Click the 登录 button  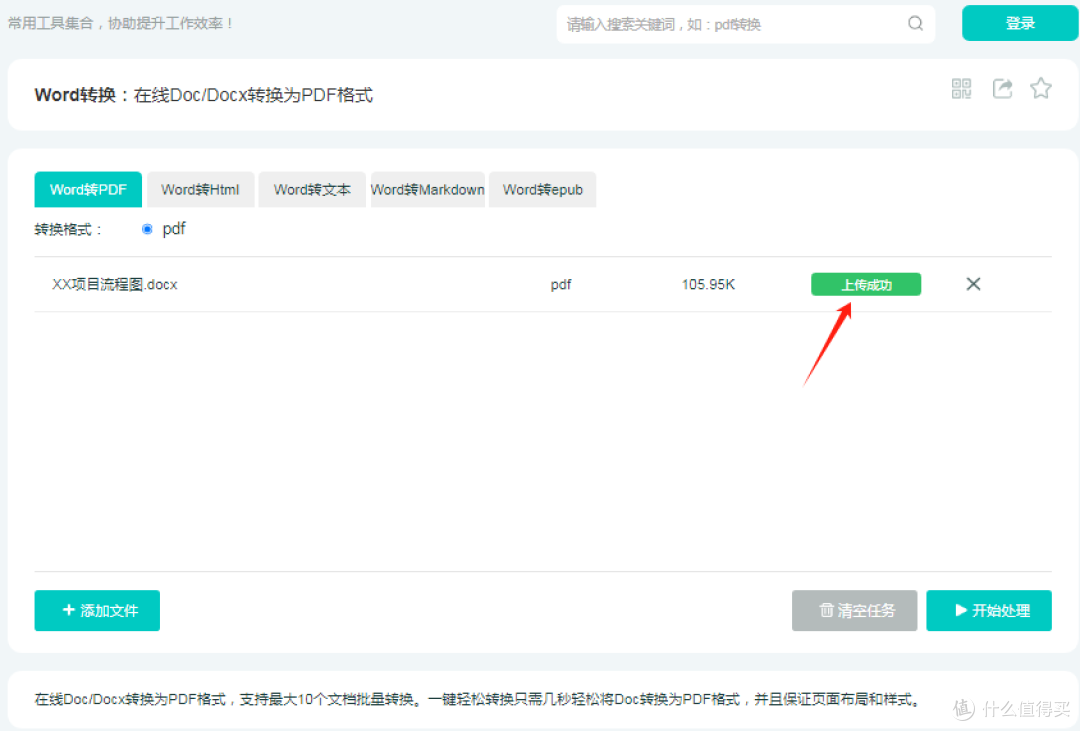tap(1020, 23)
